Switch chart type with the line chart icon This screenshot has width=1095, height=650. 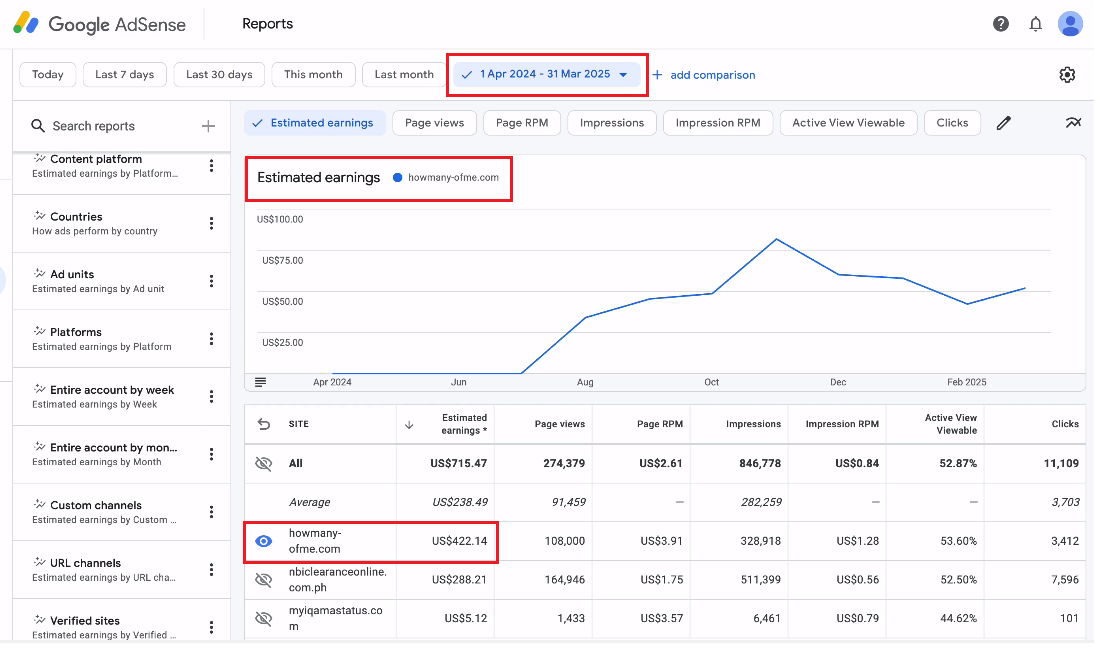1073,123
